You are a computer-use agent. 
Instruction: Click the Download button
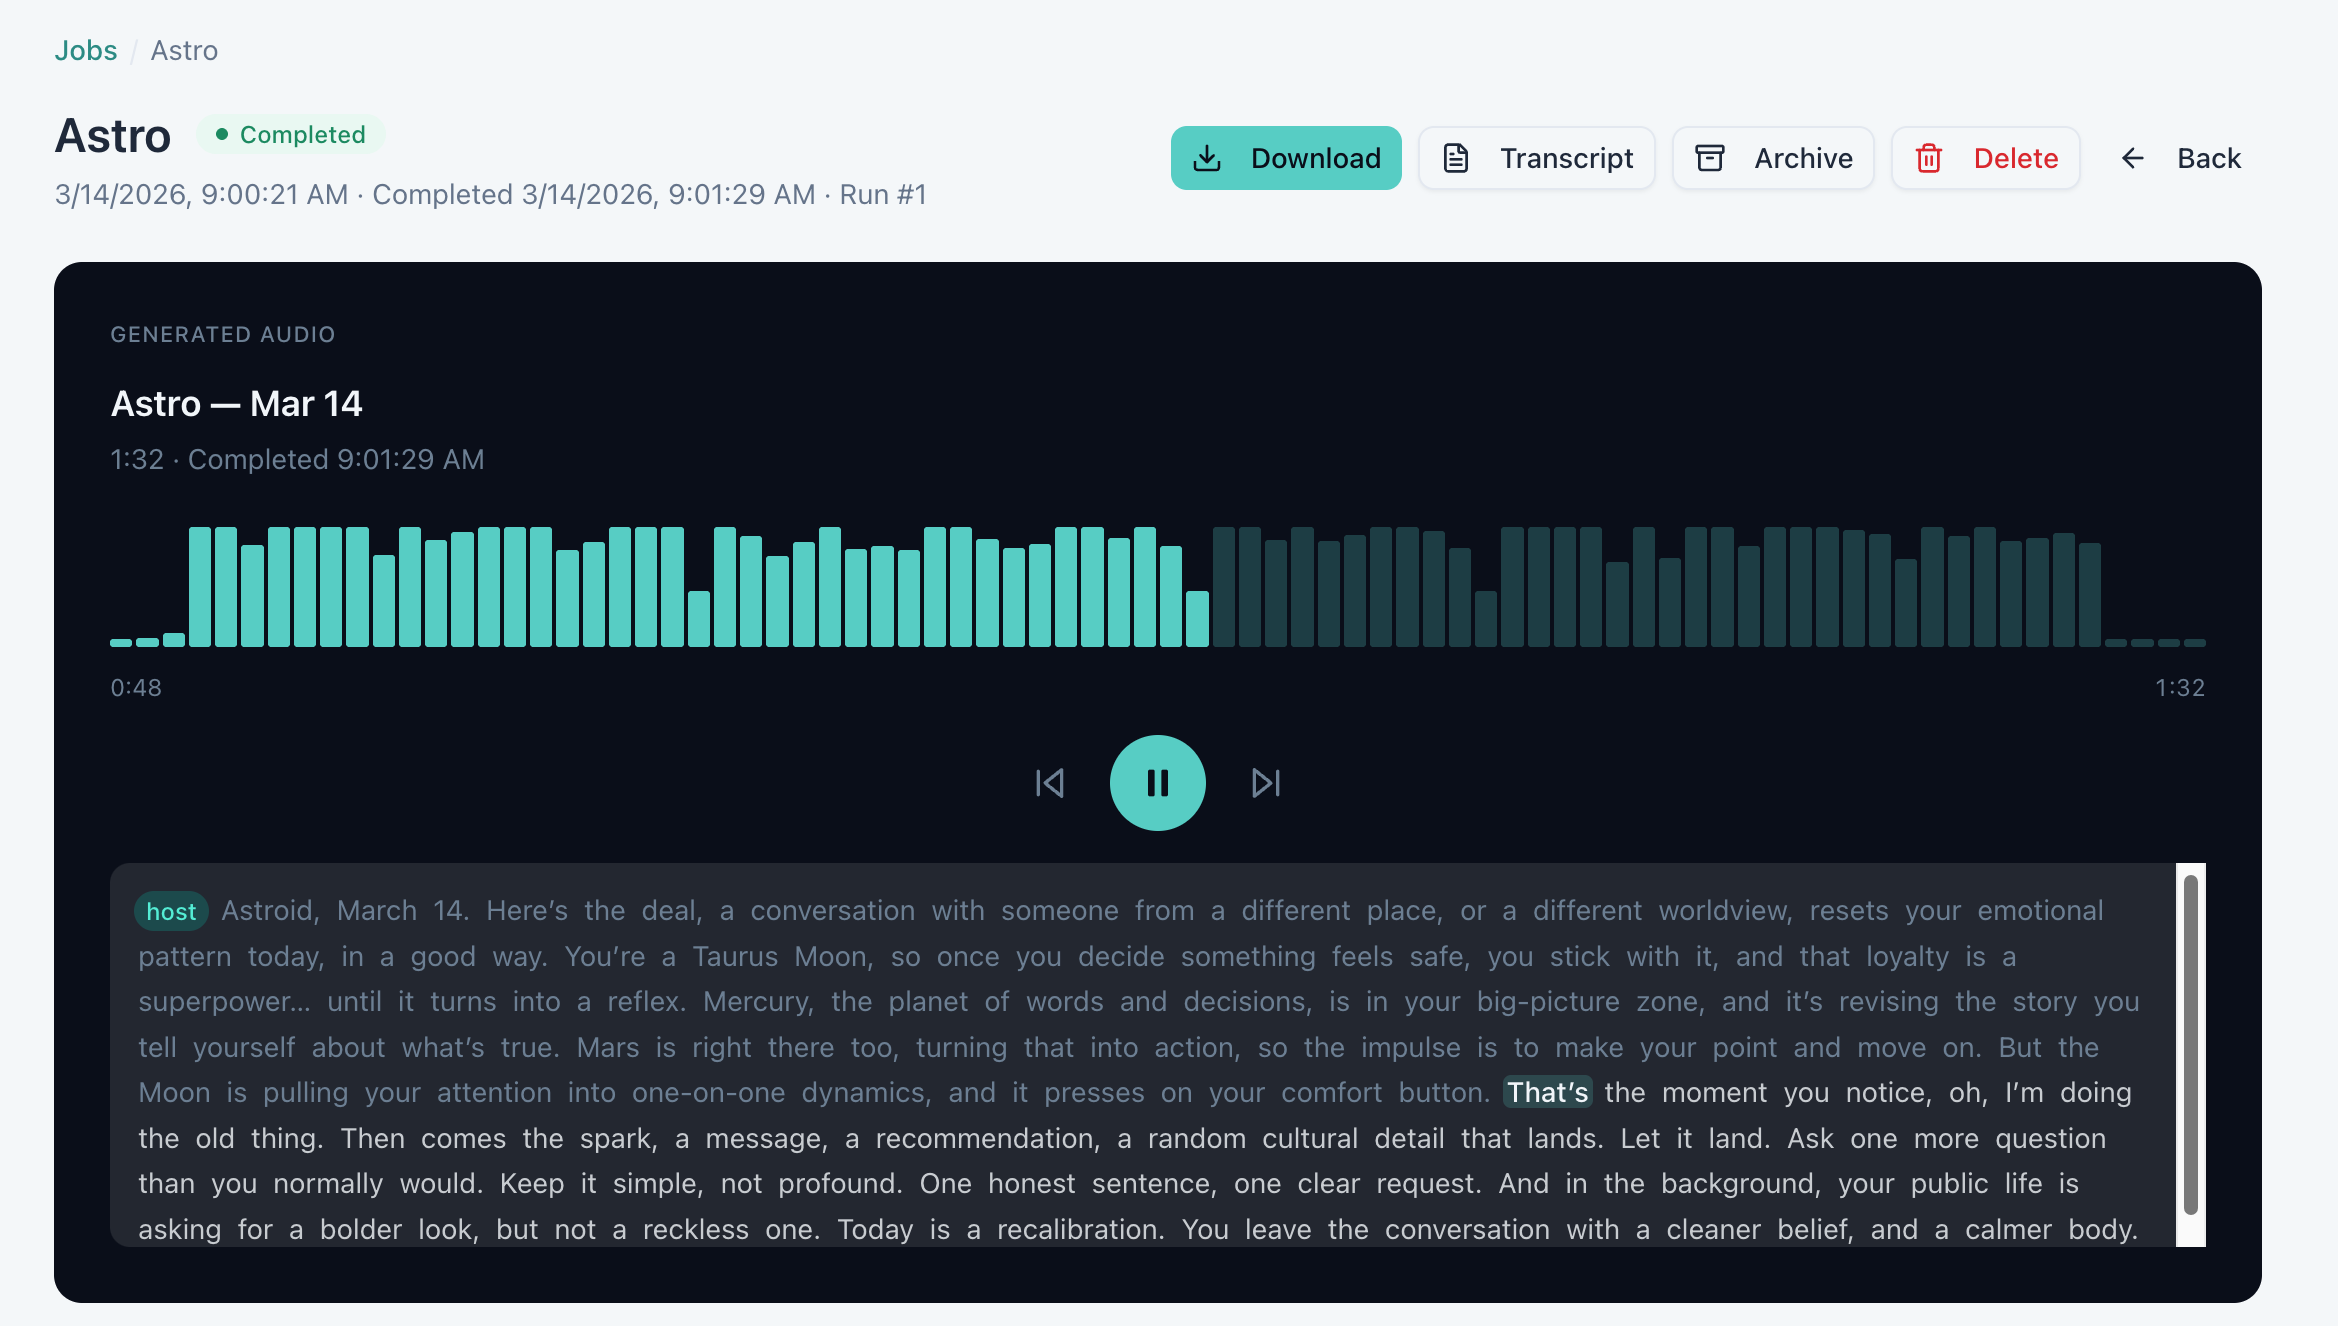(1286, 158)
